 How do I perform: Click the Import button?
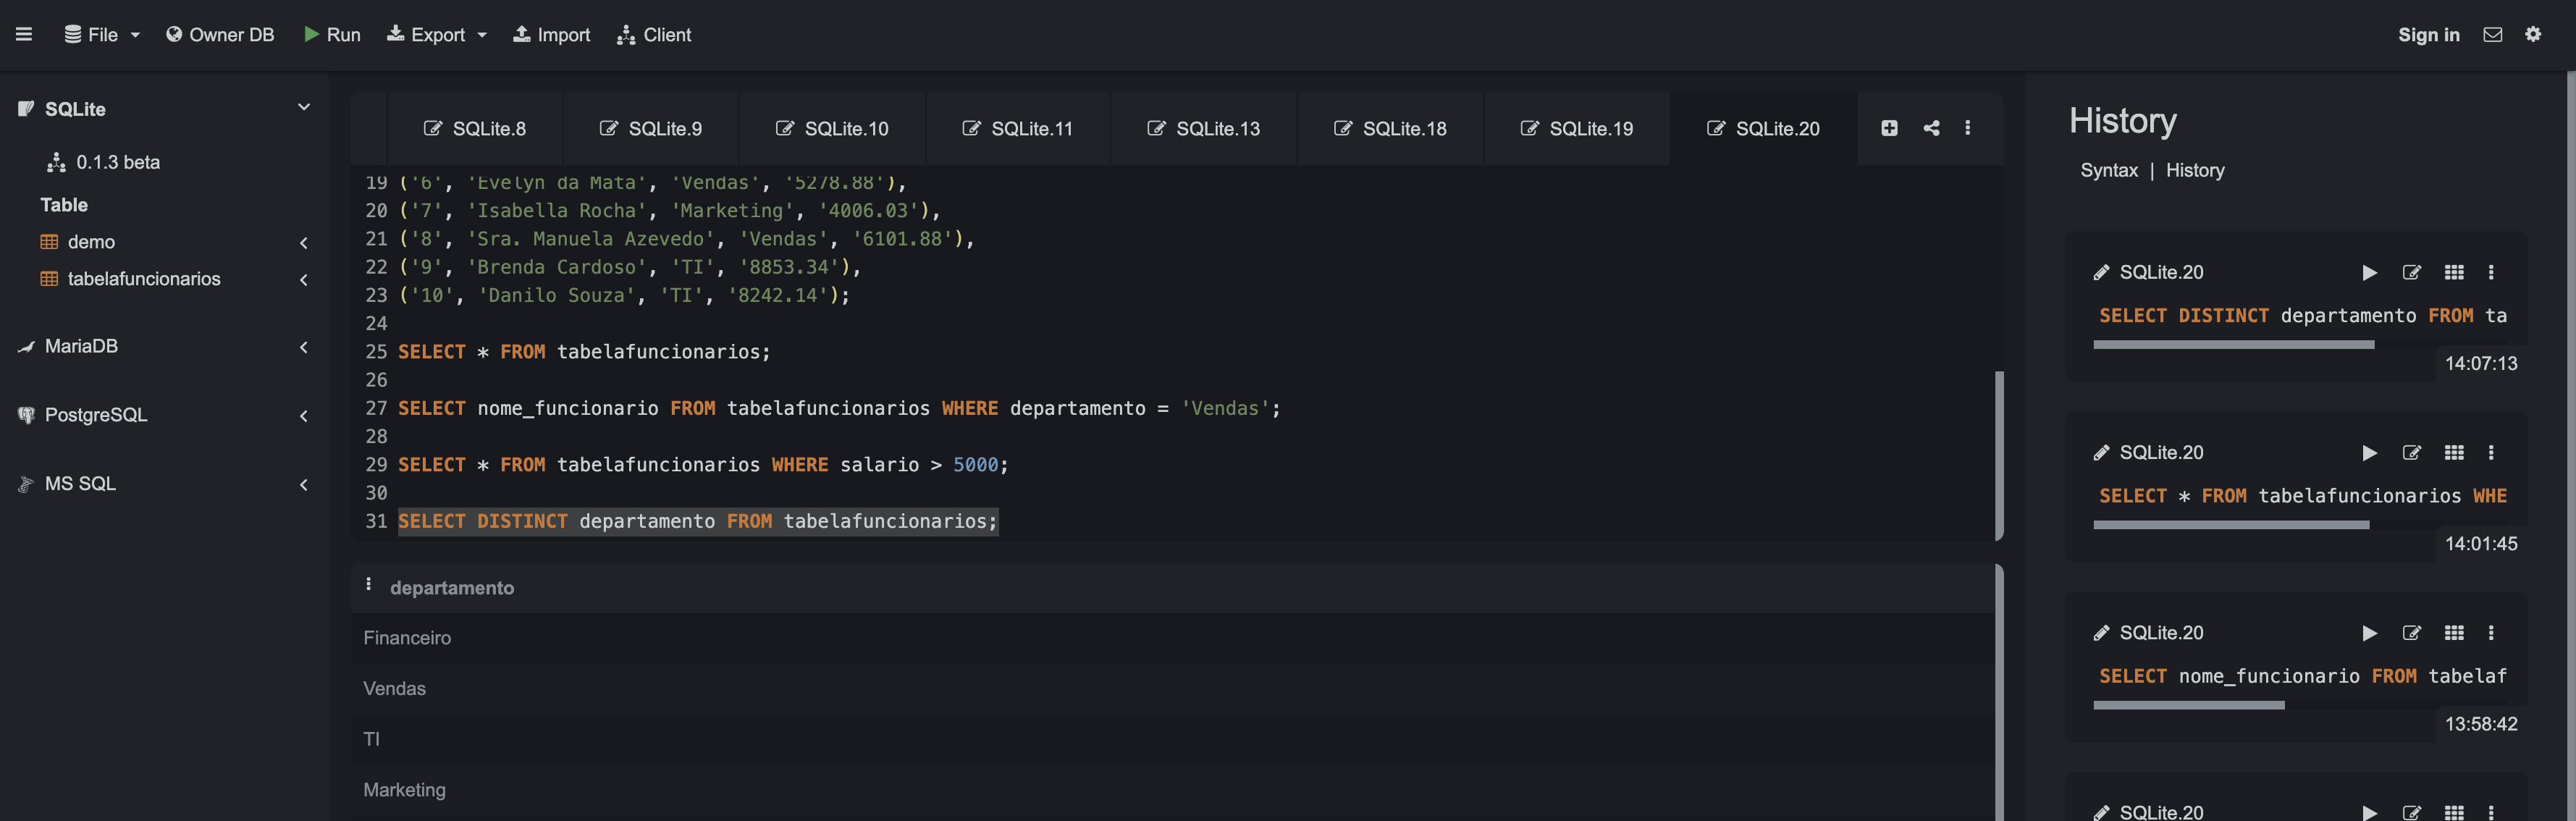click(x=552, y=35)
